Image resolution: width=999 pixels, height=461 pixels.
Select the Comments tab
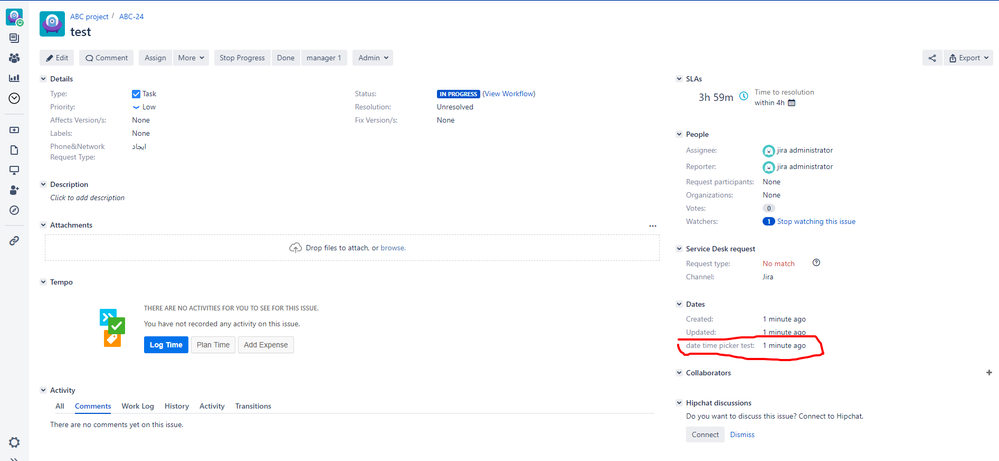pos(93,406)
